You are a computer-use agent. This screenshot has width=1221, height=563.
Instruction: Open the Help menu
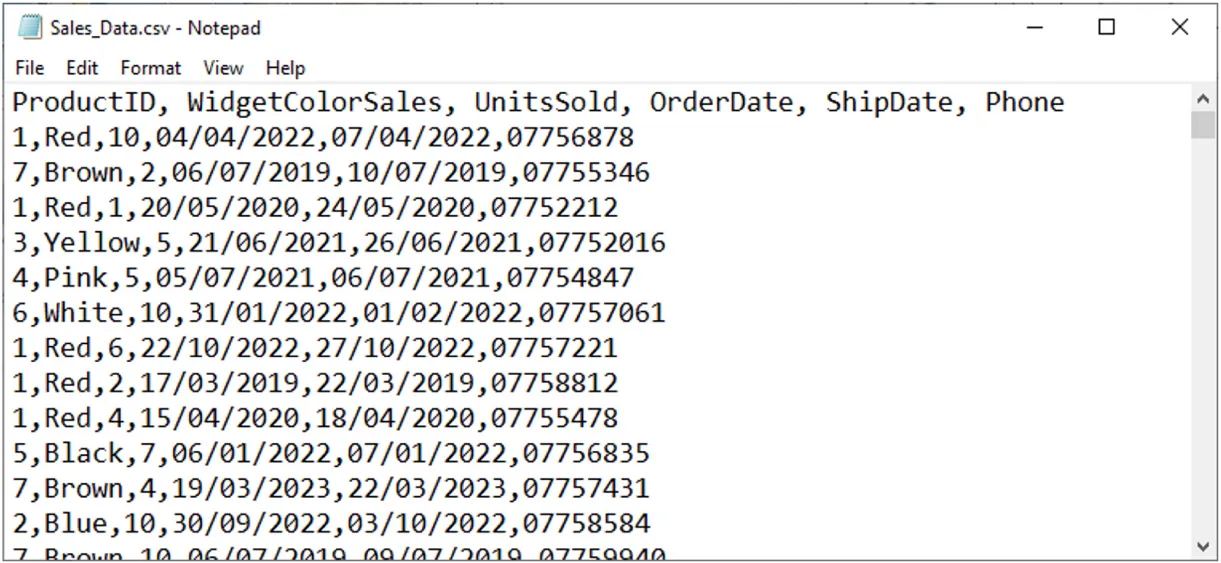pos(285,68)
